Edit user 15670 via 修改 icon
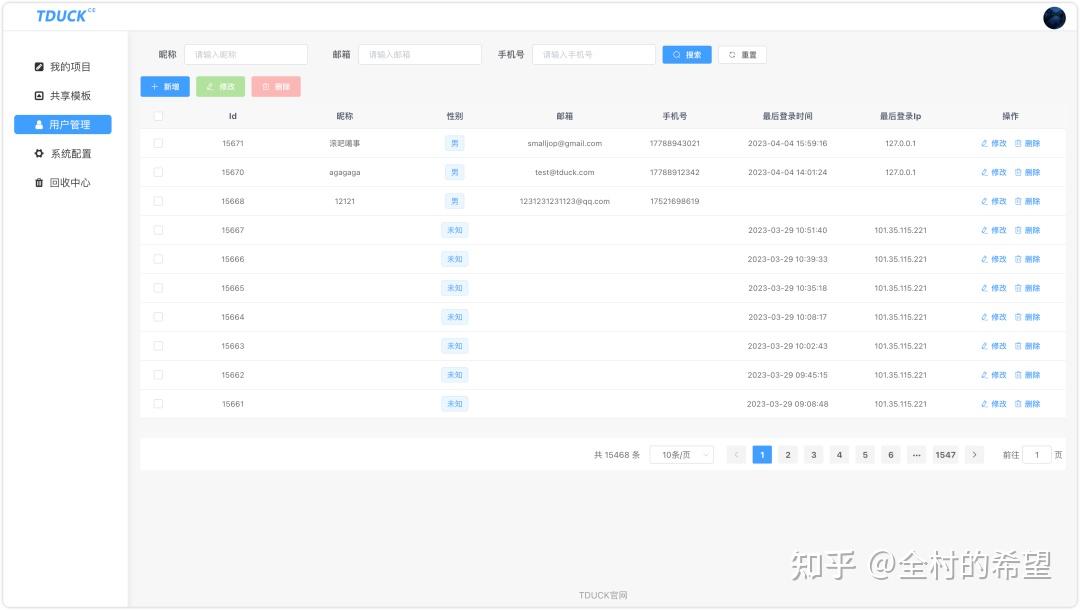The image size is (1080, 610). (994, 172)
